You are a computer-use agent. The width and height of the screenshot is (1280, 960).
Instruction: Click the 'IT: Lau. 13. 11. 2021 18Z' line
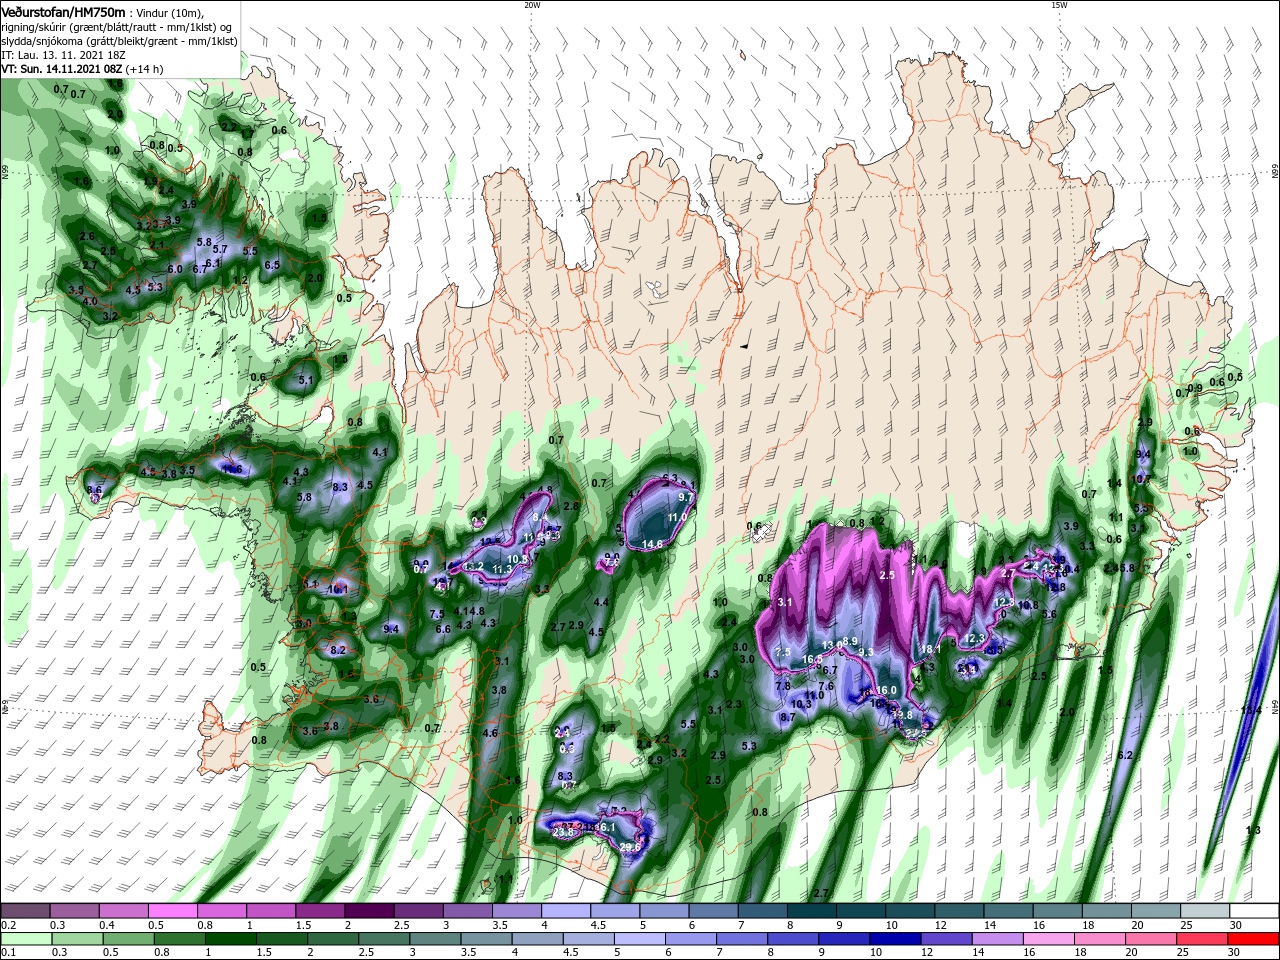coord(62,55)
